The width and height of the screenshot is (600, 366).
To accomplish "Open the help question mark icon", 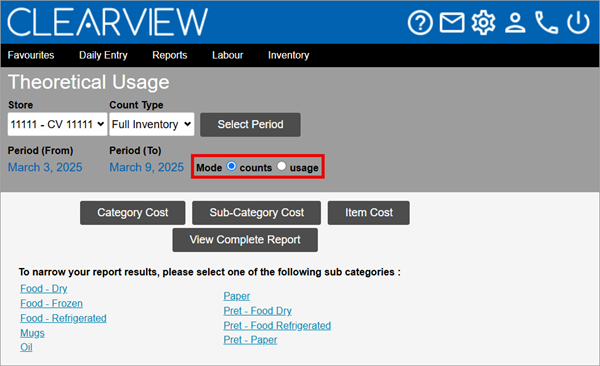I will tap(420, 23).
